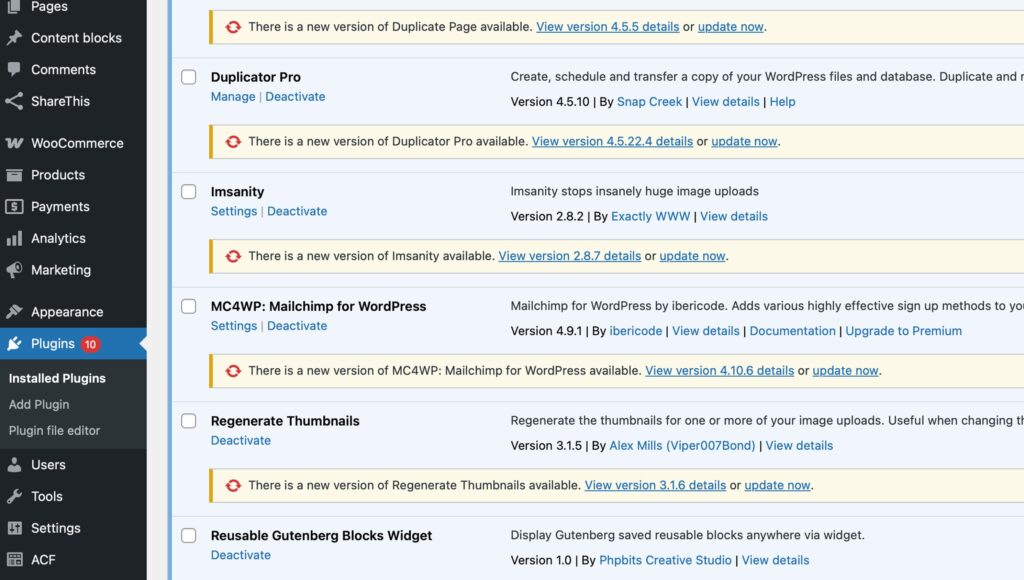Screen dimensions: 1024x580
Task: Open Plugin file editor submenu item
Action: tap(54, 430)
